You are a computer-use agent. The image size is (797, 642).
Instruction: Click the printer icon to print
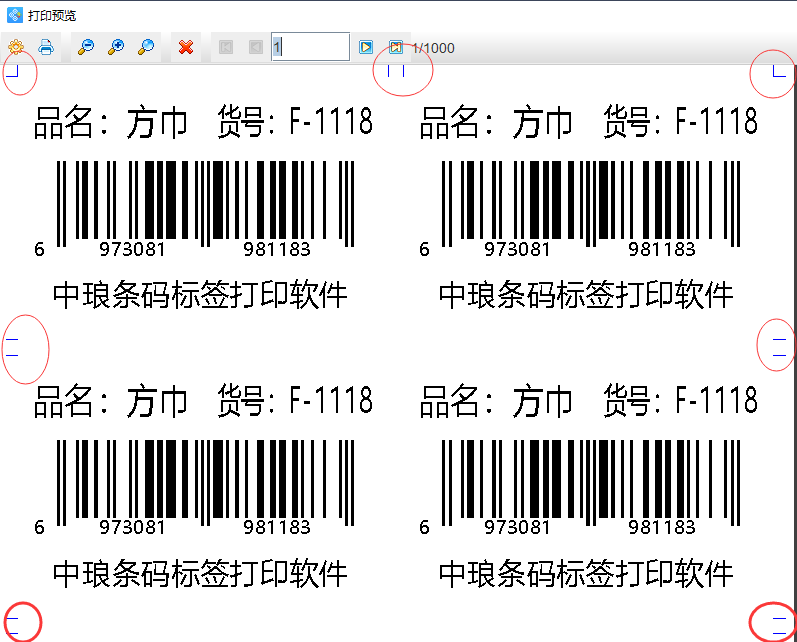coord(46,47)
